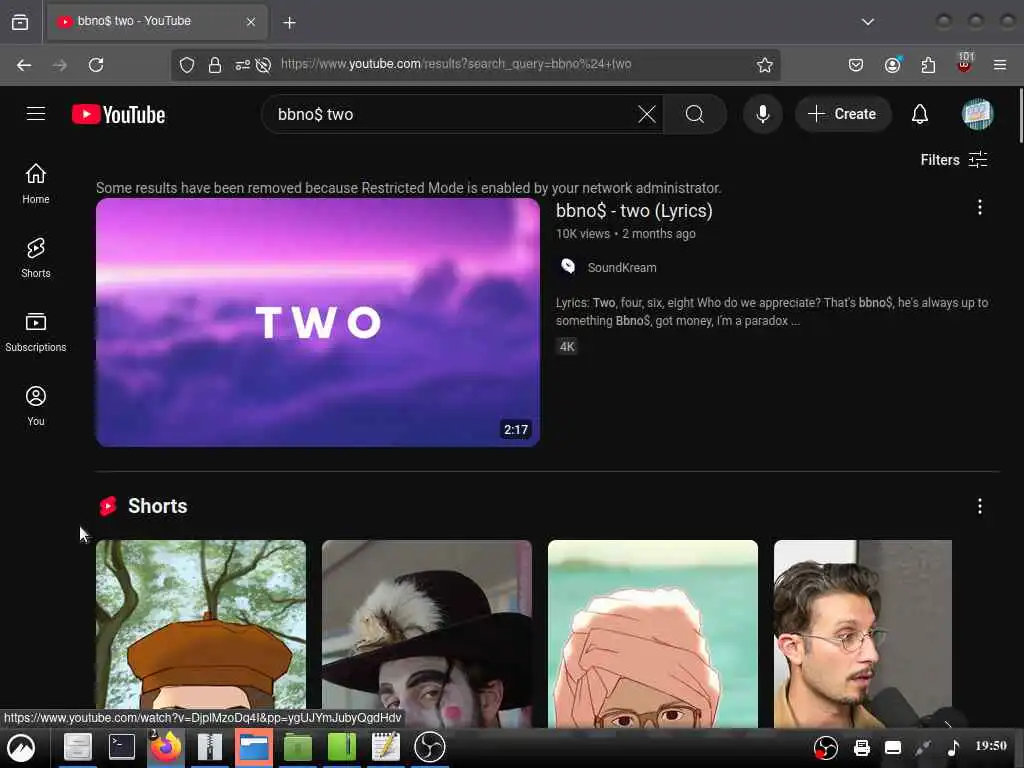This screenshot has width=1024, height=768.
Task: Submit search with the magnifier button
Action: click(695, 114)
